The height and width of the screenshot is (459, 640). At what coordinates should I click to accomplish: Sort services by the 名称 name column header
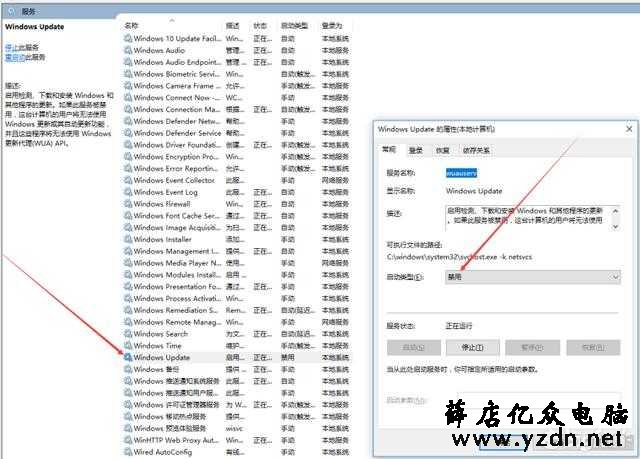coord(131,25)
